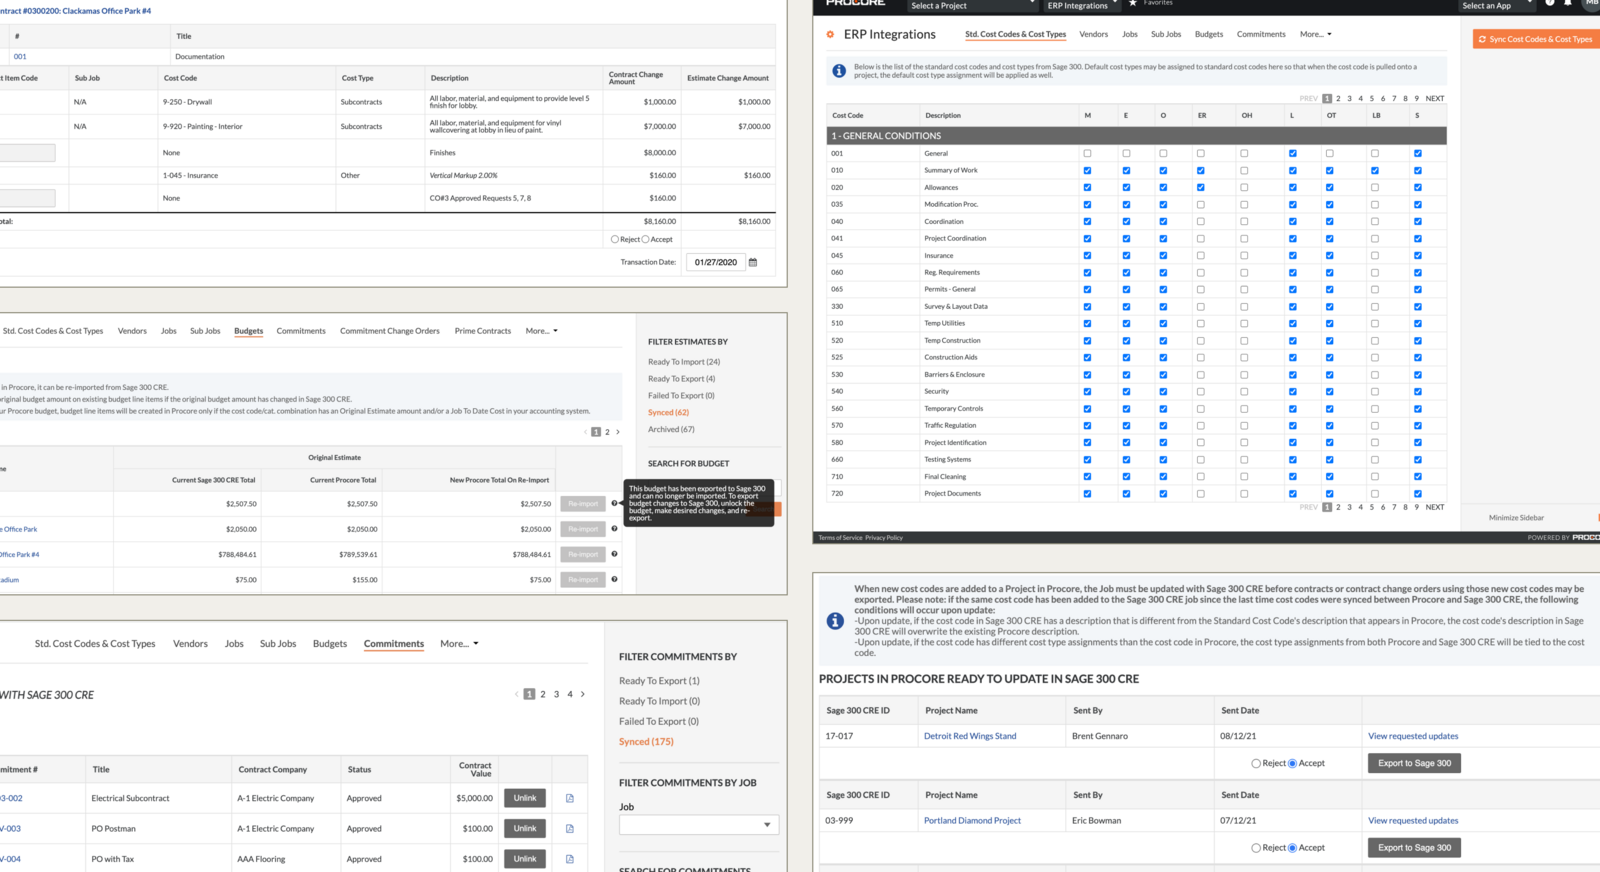Click Terms of Service in Procore footer

840,538
